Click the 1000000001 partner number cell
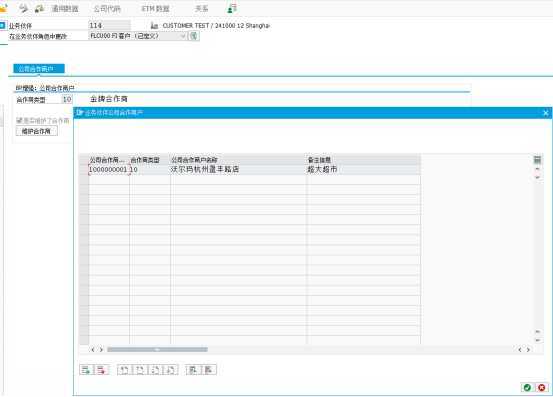Screen dimensions: 553x397 (109, 170)
